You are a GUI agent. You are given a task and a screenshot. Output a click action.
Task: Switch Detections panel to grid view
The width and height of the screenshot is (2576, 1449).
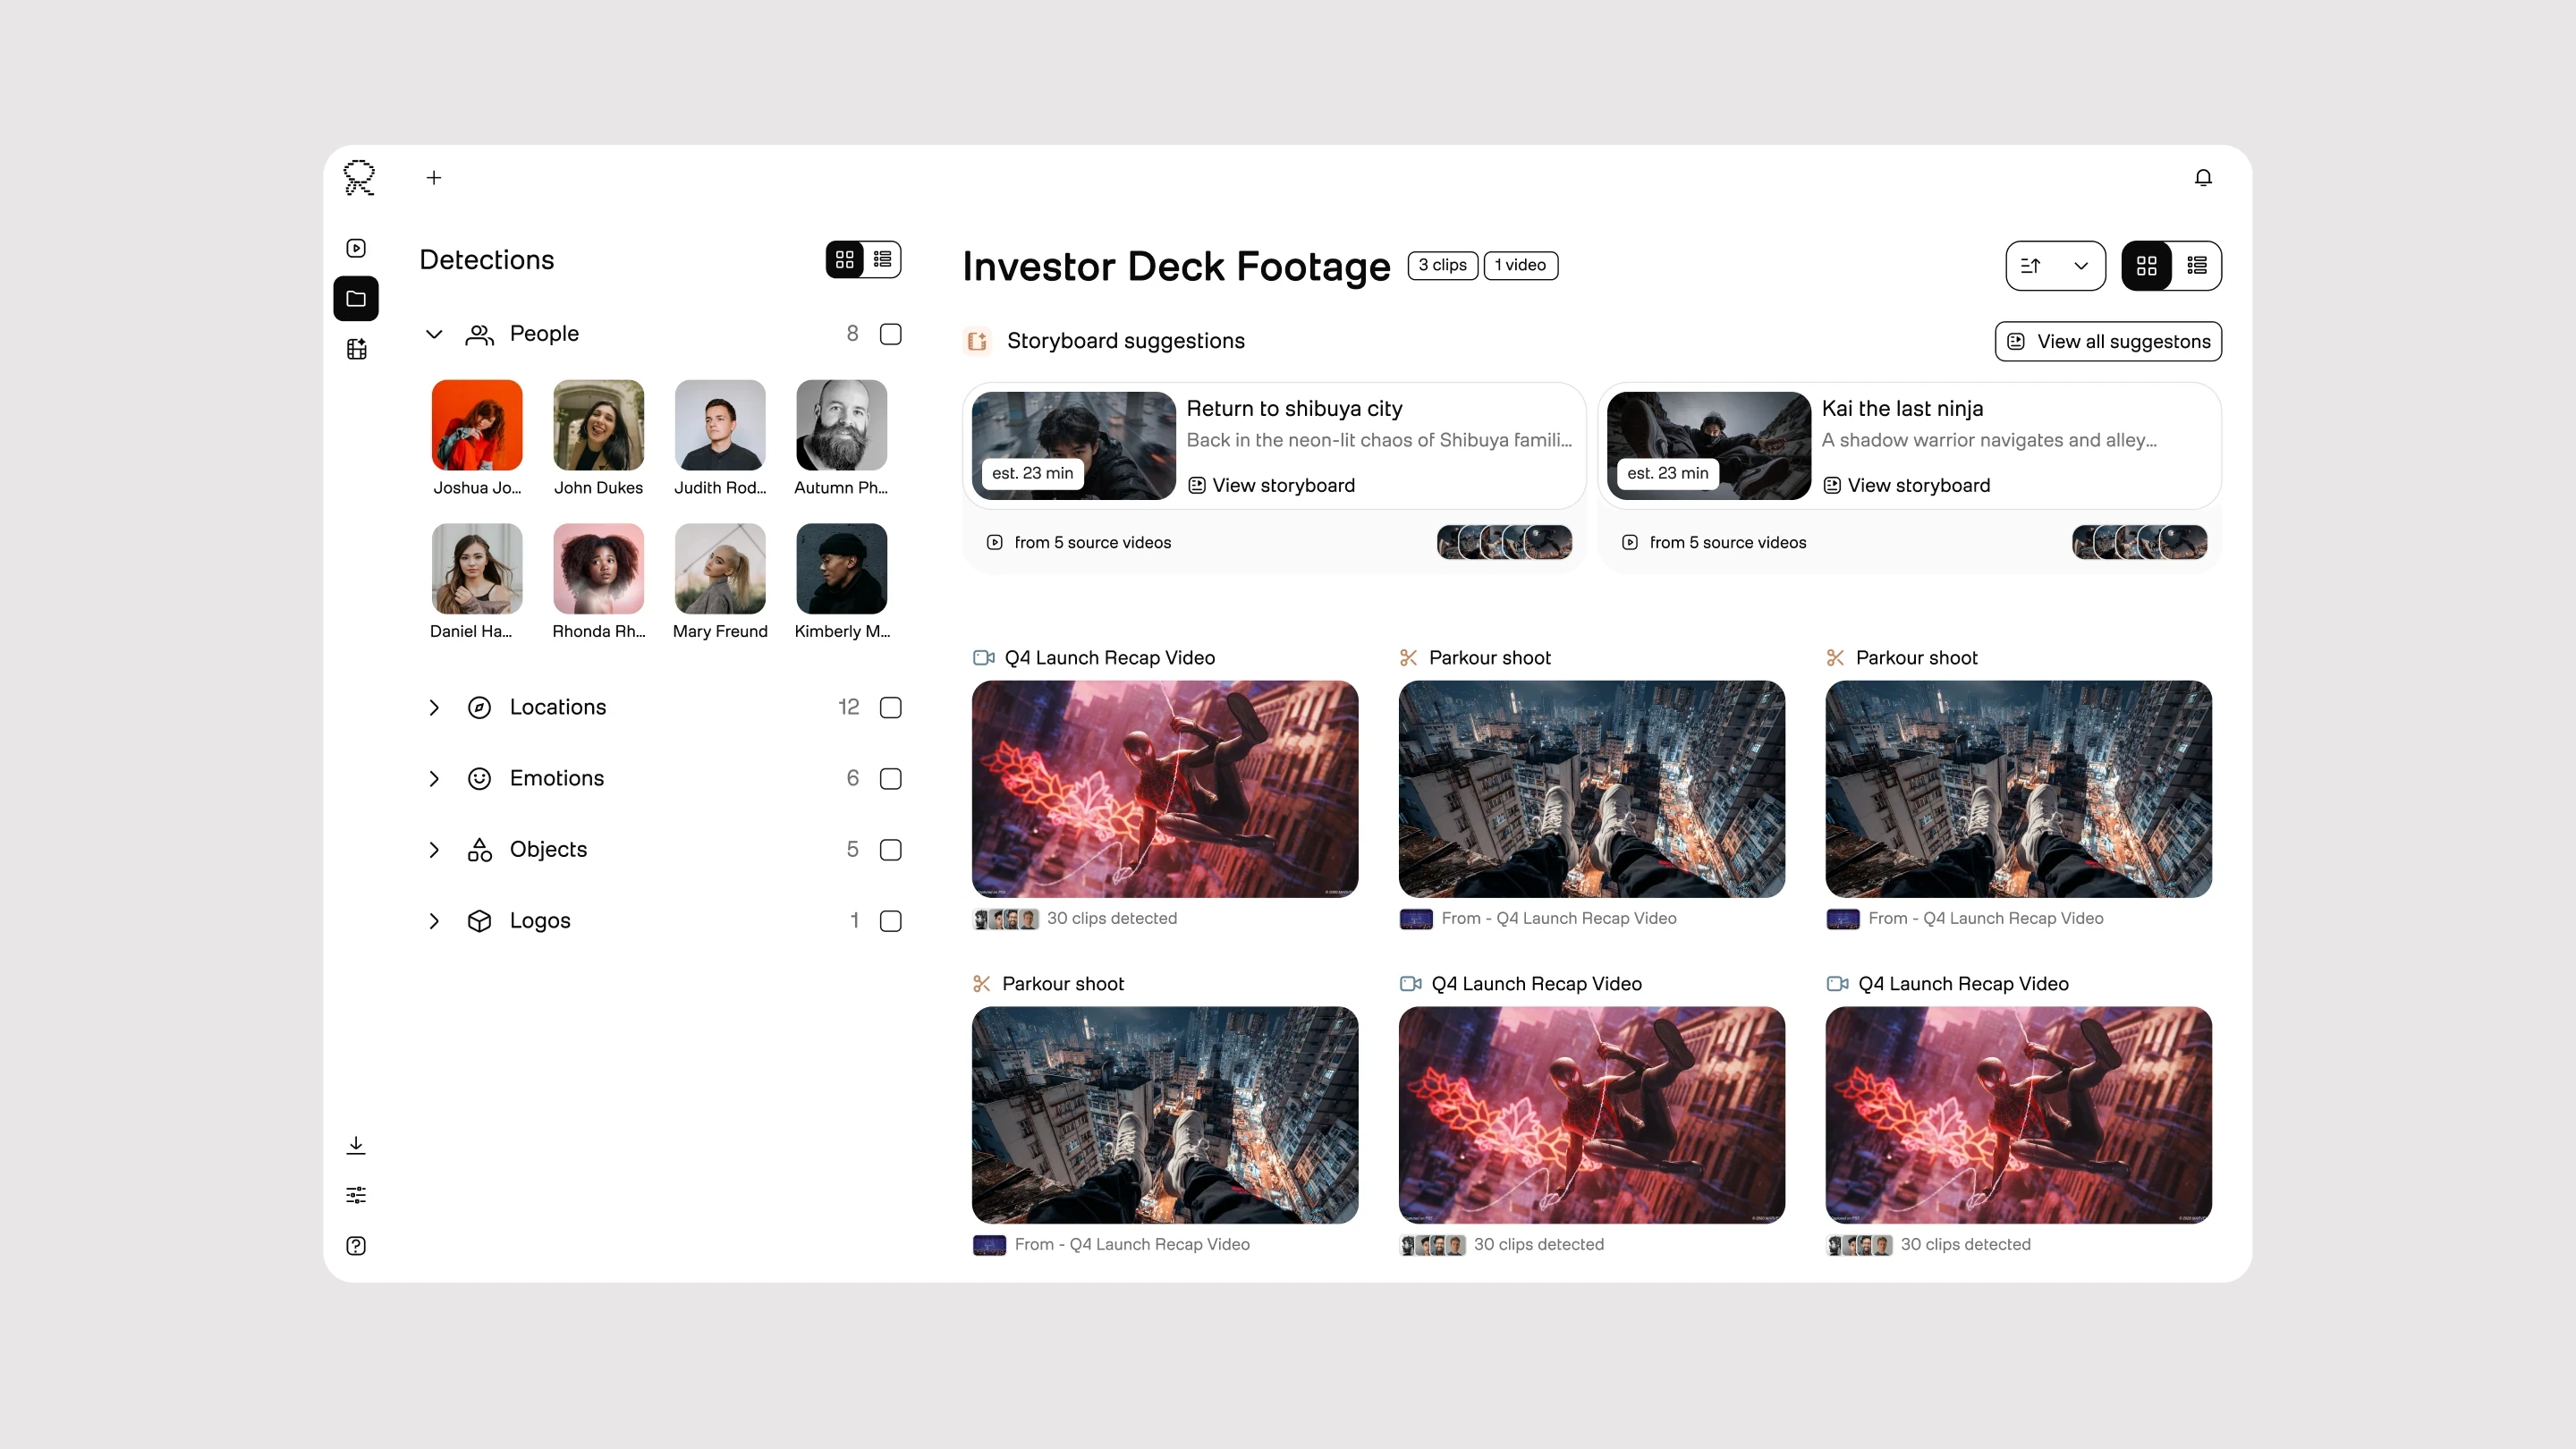845,260
